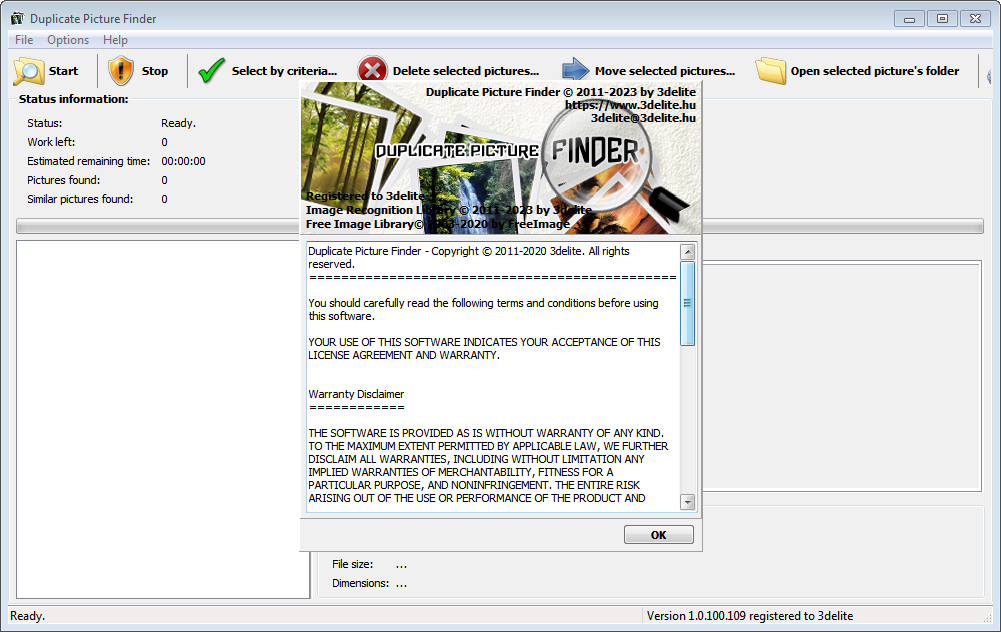Click the Stop shield icon
The height and width of the screenshot is (632, 1001).
click(121, 71)
